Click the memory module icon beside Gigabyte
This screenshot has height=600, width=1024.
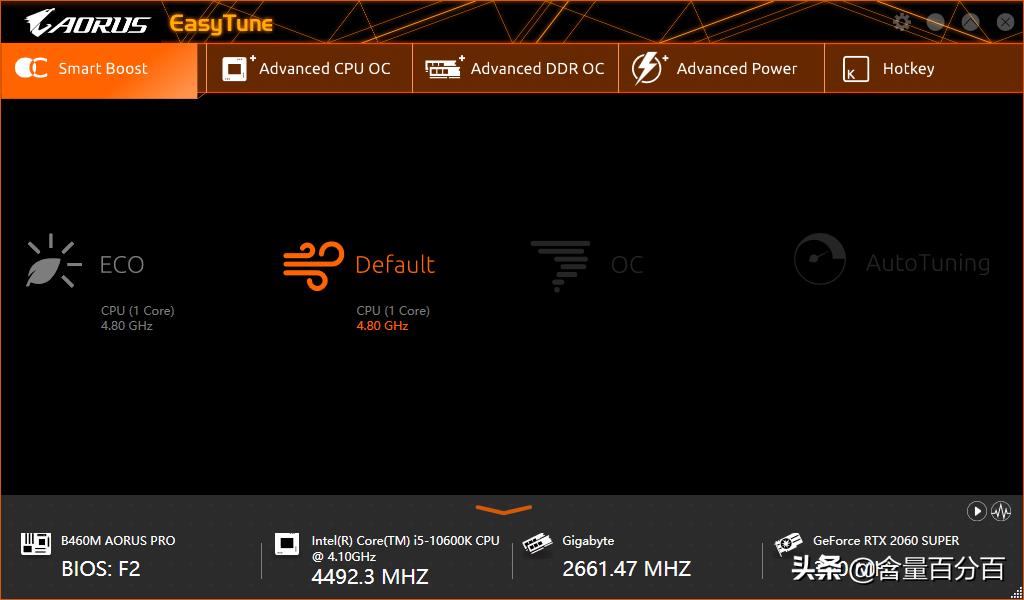click(537, 544)
